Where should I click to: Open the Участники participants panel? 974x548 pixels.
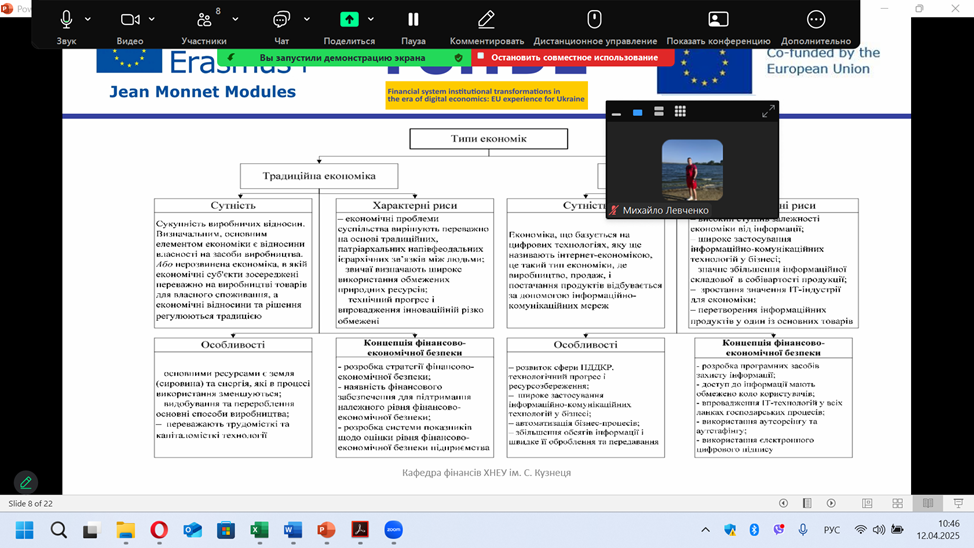tap(204, 26)
